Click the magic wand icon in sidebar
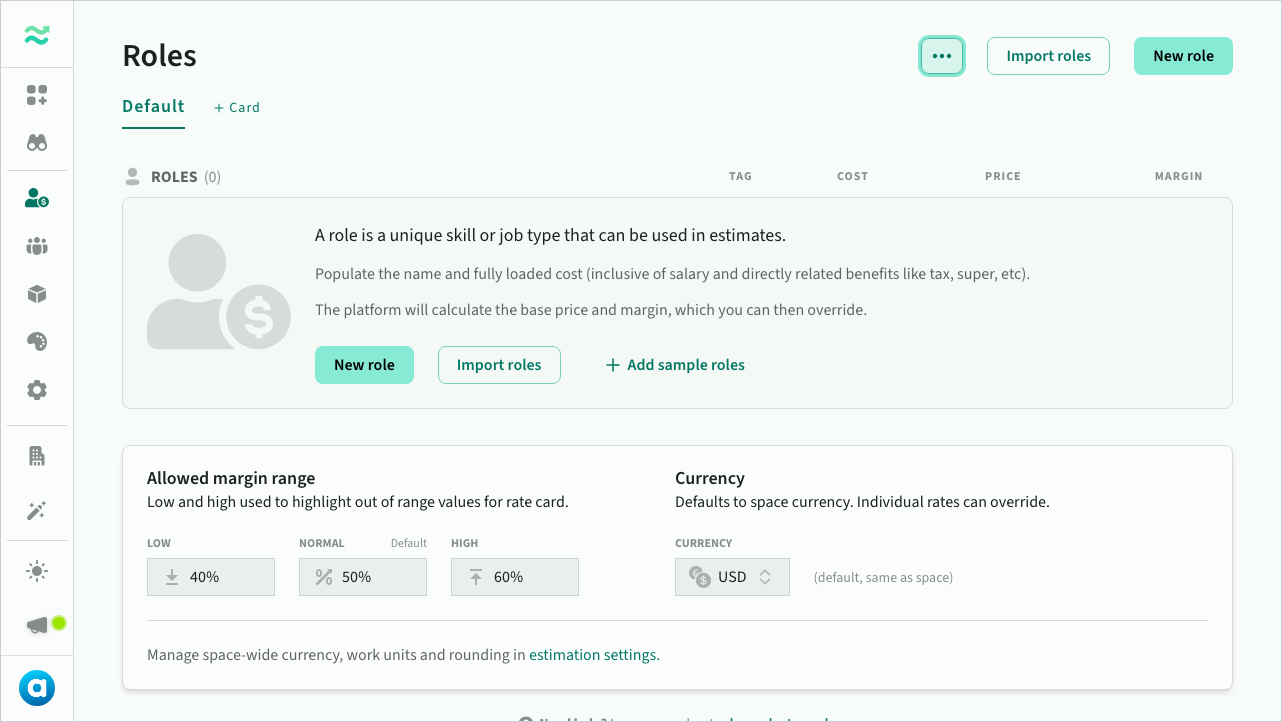 coord(37,511)
